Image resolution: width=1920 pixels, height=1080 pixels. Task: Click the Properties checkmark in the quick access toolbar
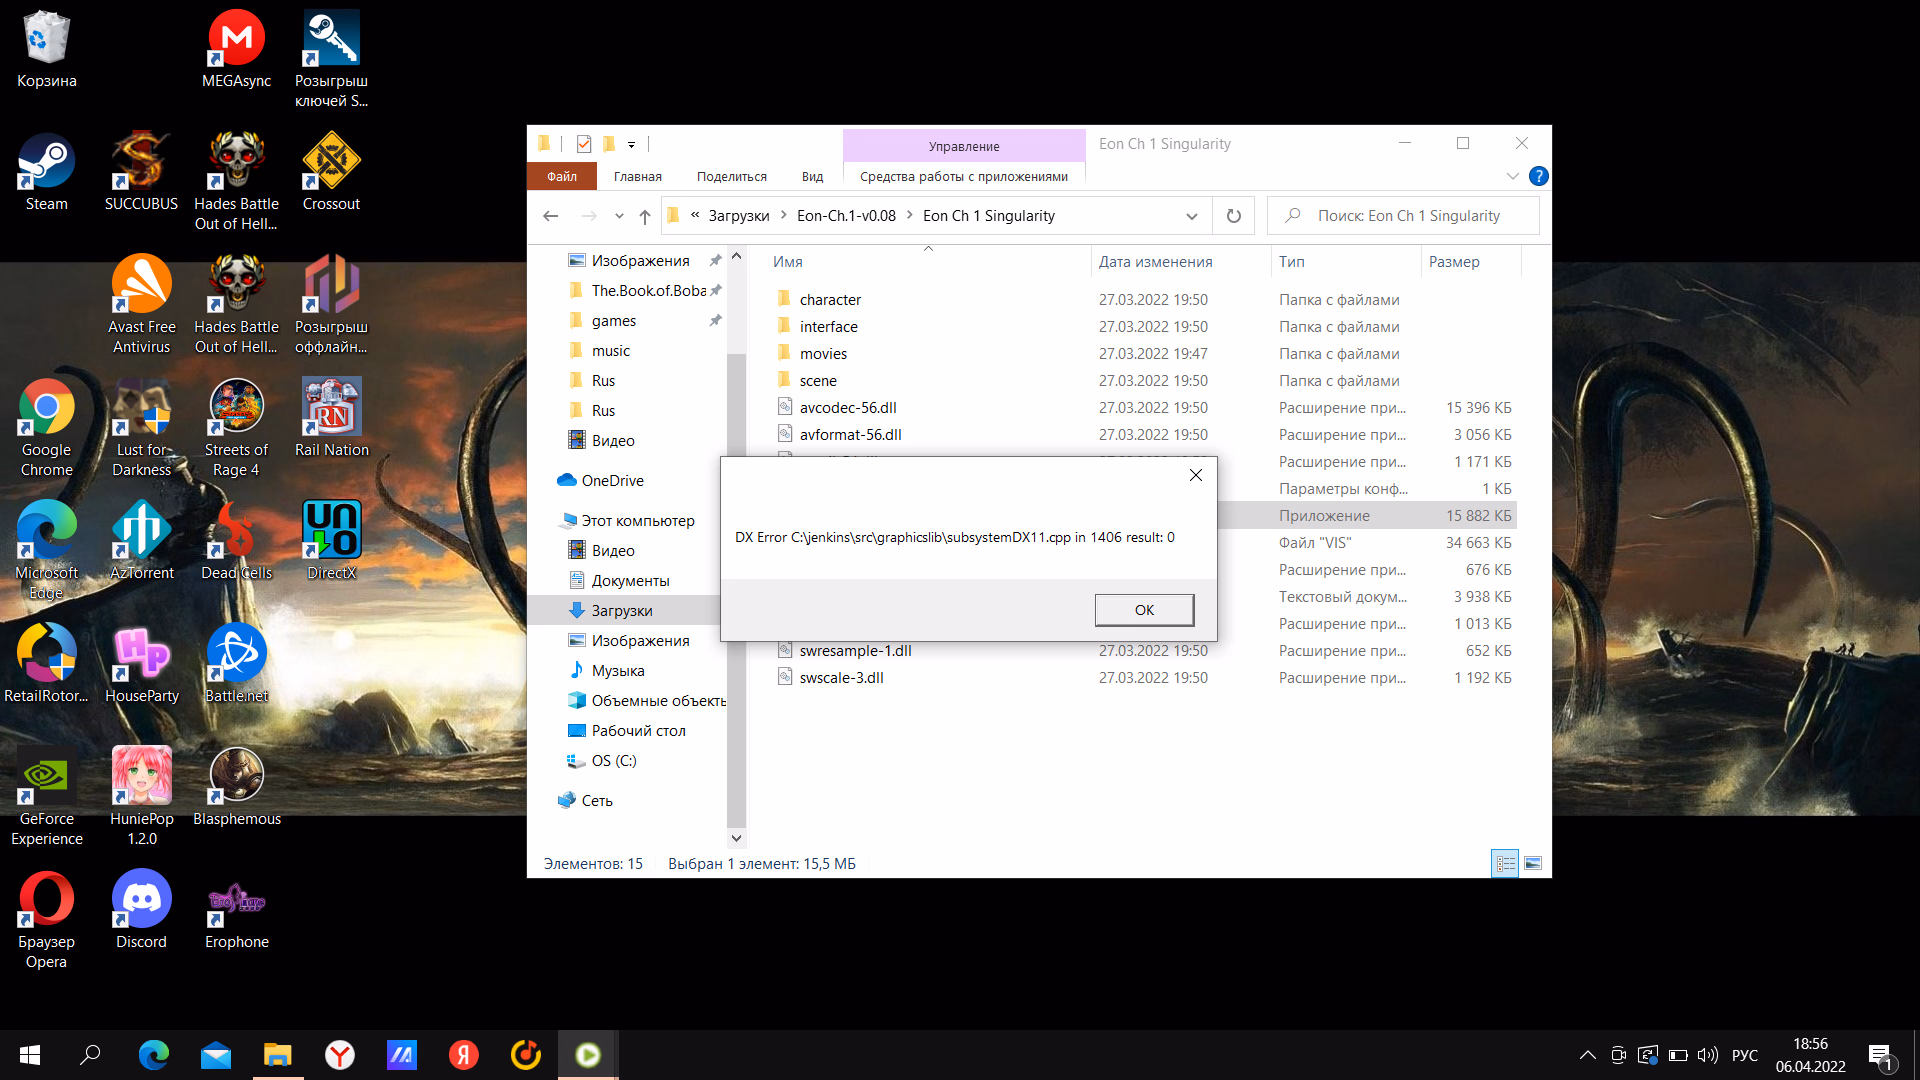pos(584,144)
